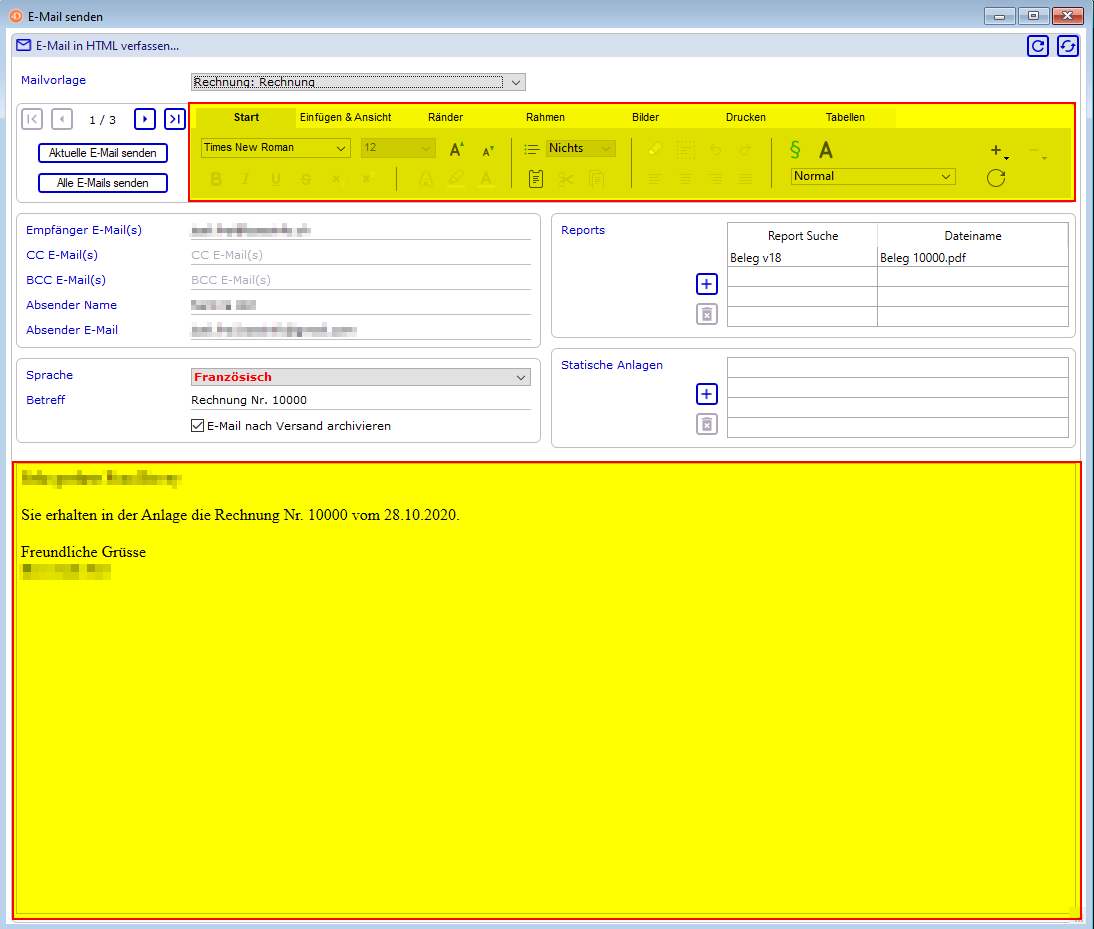The width and height of the screenshot is (1094, 929).
Task: Add a static attachment with plus icon
Action: tap(707, 394)
